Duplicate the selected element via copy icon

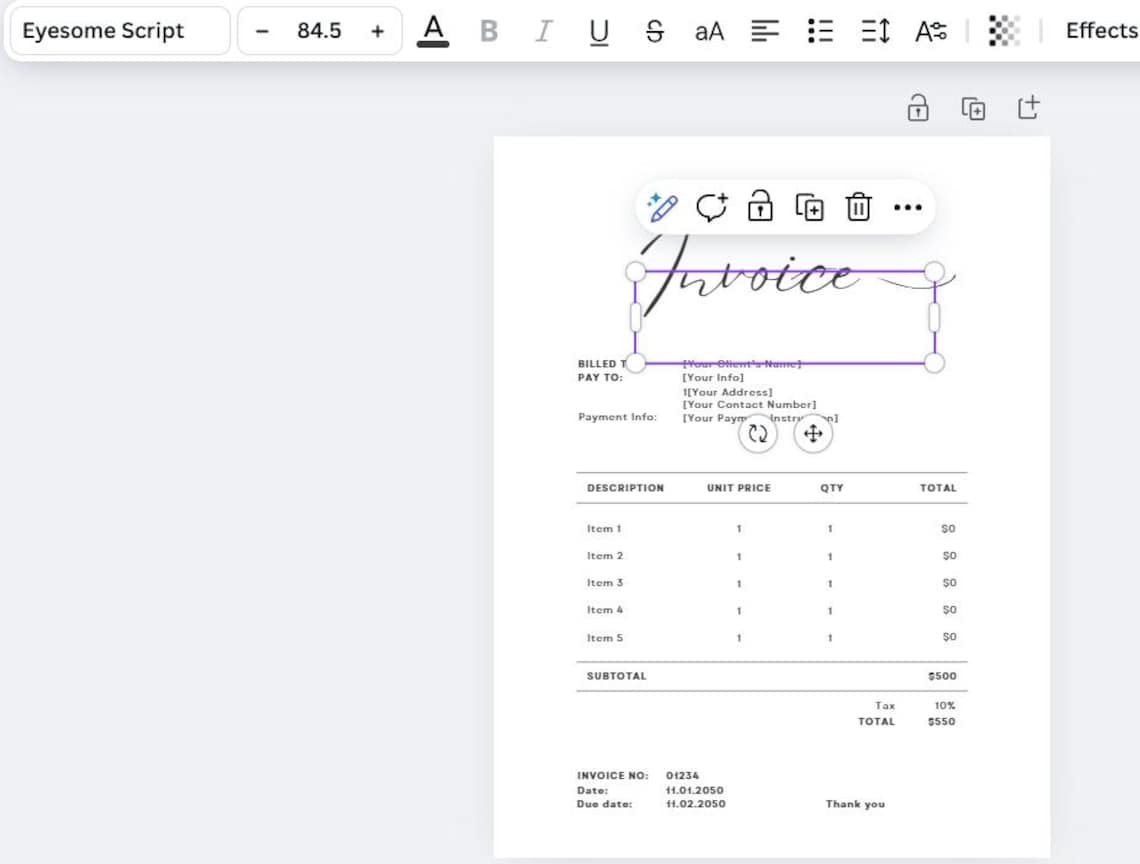[x=810, y=207]
